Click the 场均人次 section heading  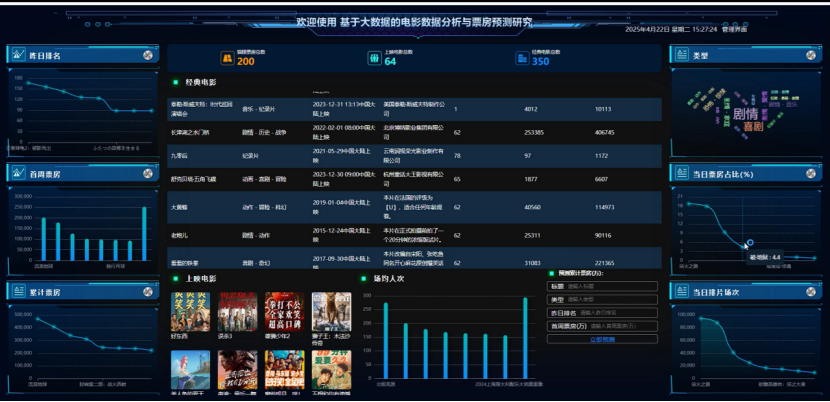pos(389,279)
